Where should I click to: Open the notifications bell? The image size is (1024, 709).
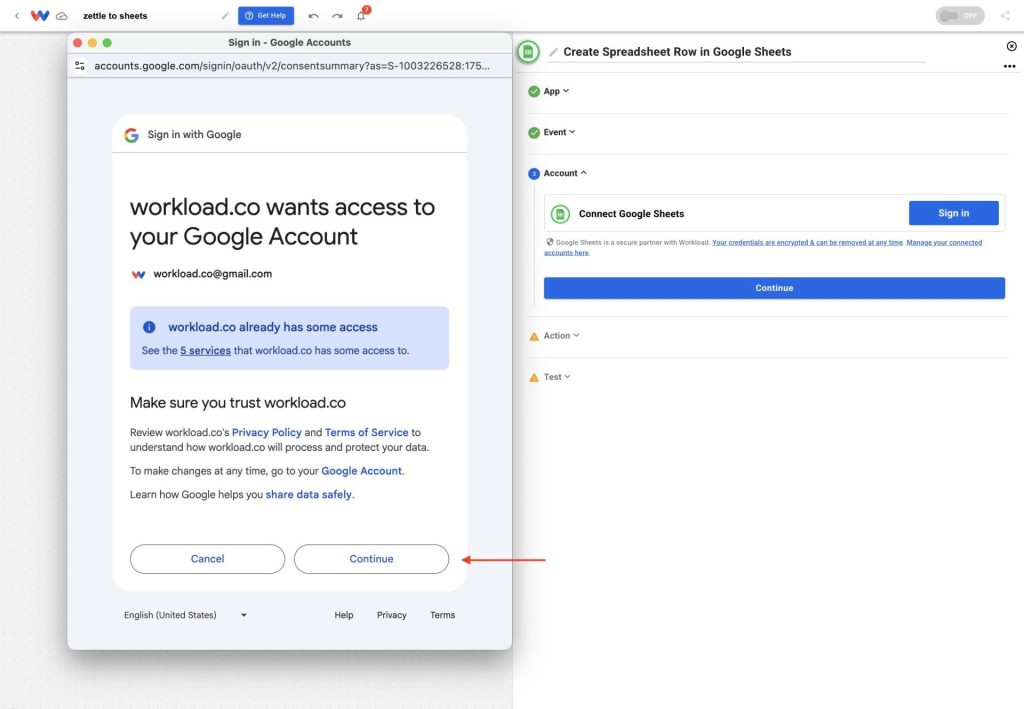tap(361, 16)
